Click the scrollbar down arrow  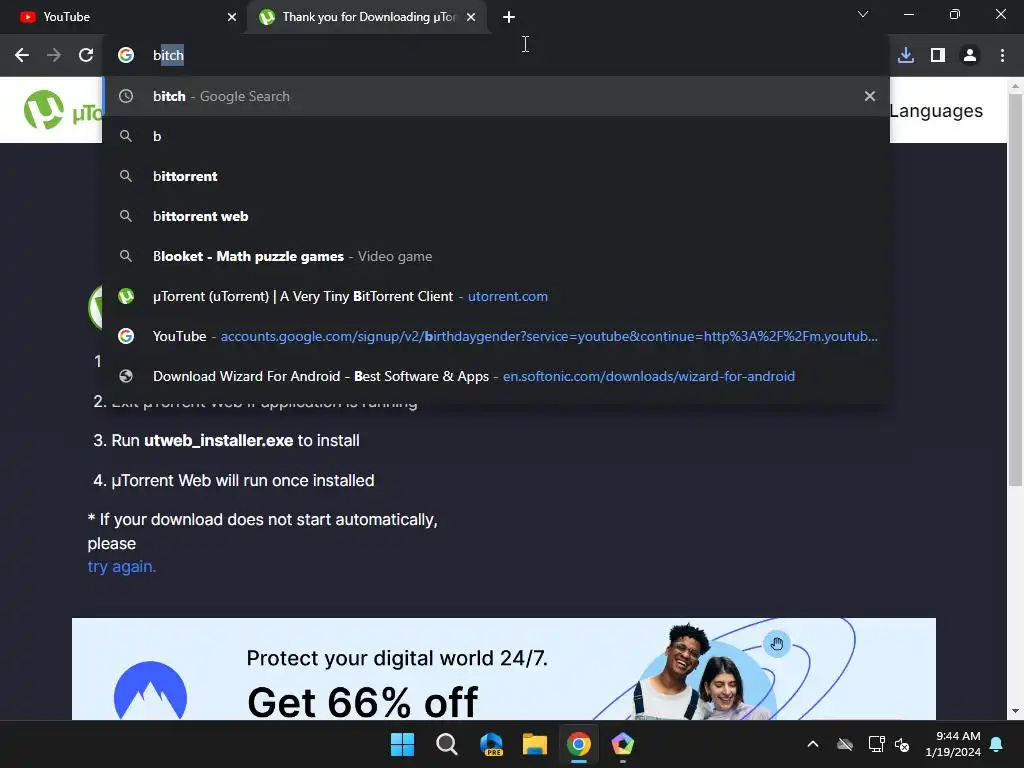click(1014, 711)
